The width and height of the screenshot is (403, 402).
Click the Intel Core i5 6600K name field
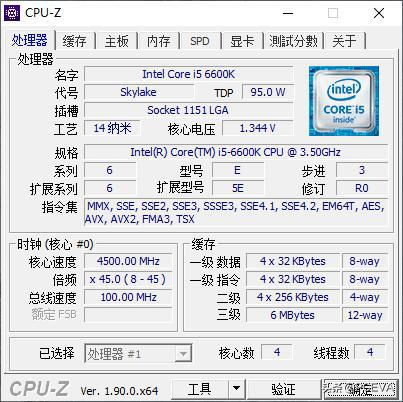tap(189, 74)
